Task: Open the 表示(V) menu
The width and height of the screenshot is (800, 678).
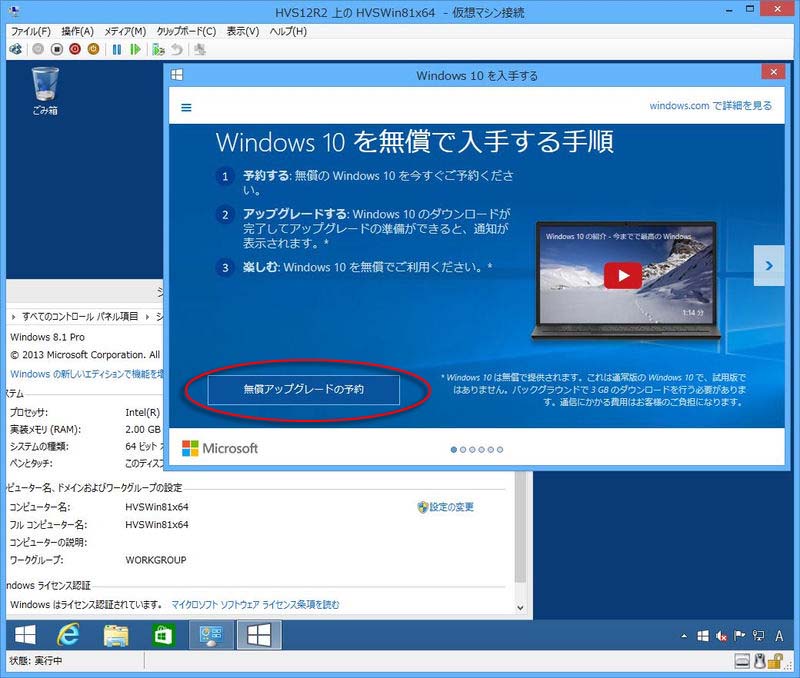Action: pyautogui.click(x=243, y=32)
